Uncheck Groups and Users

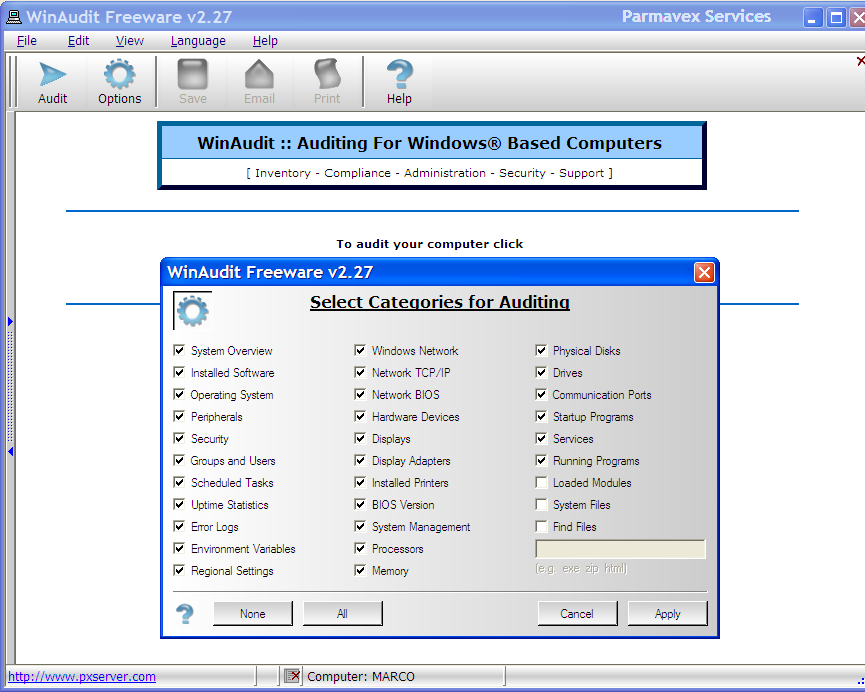click(x=179, y=460)
